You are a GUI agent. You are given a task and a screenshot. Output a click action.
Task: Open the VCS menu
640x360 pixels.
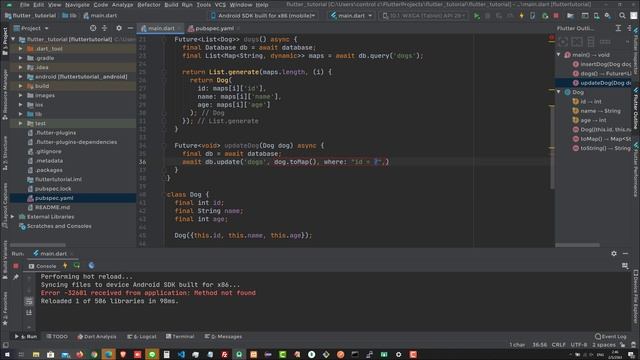(x=220, y=4)
